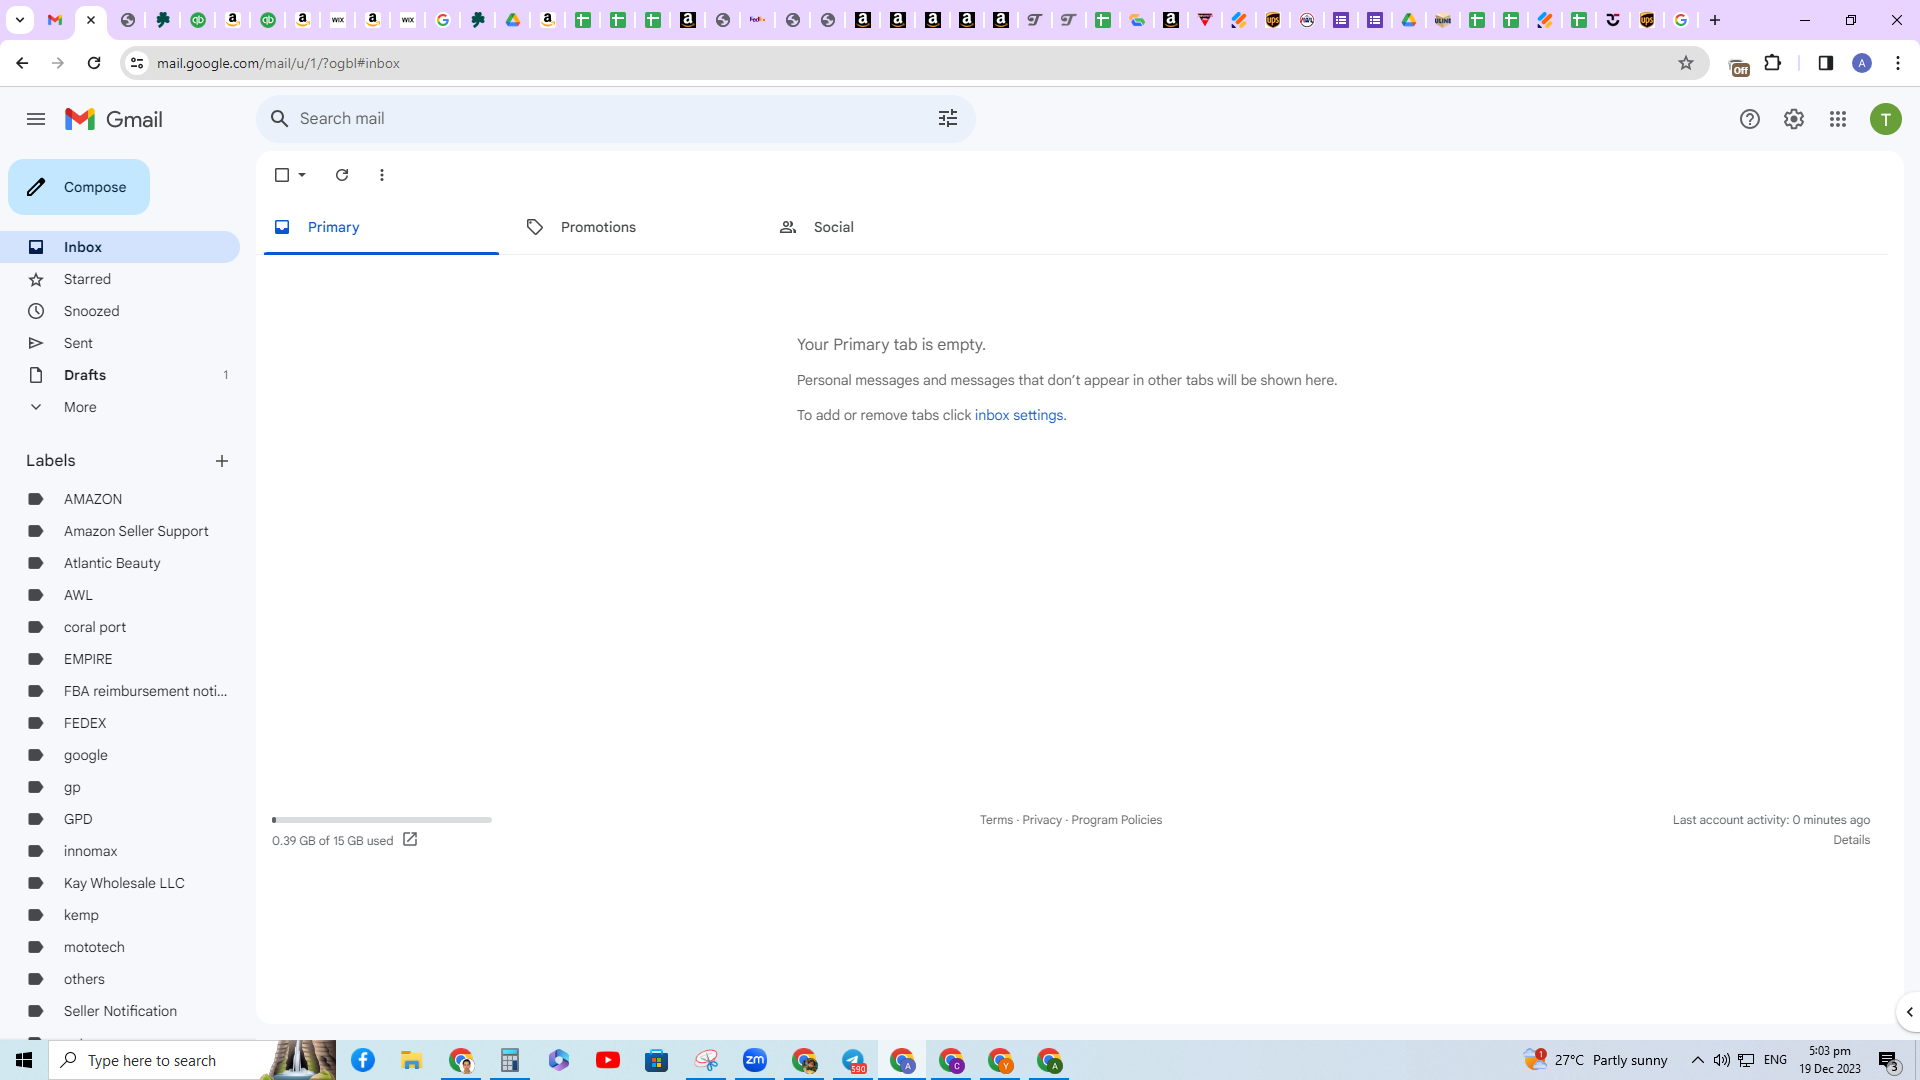Switch to the Social tab
The image size is (1920, 1080).
point(885,227)
